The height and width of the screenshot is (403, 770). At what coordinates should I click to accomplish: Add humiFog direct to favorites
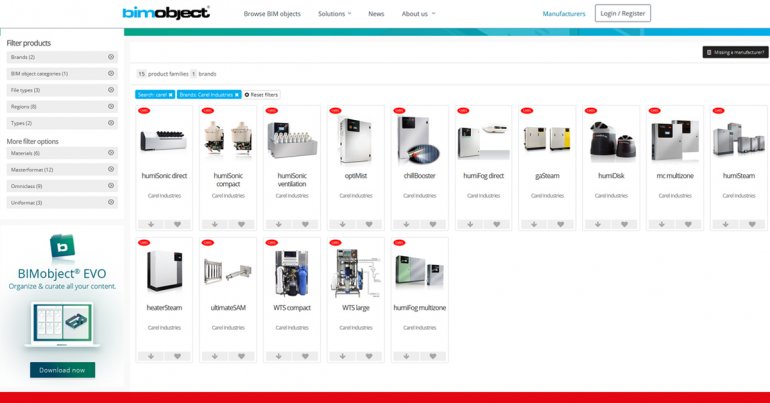click(496, 224)
